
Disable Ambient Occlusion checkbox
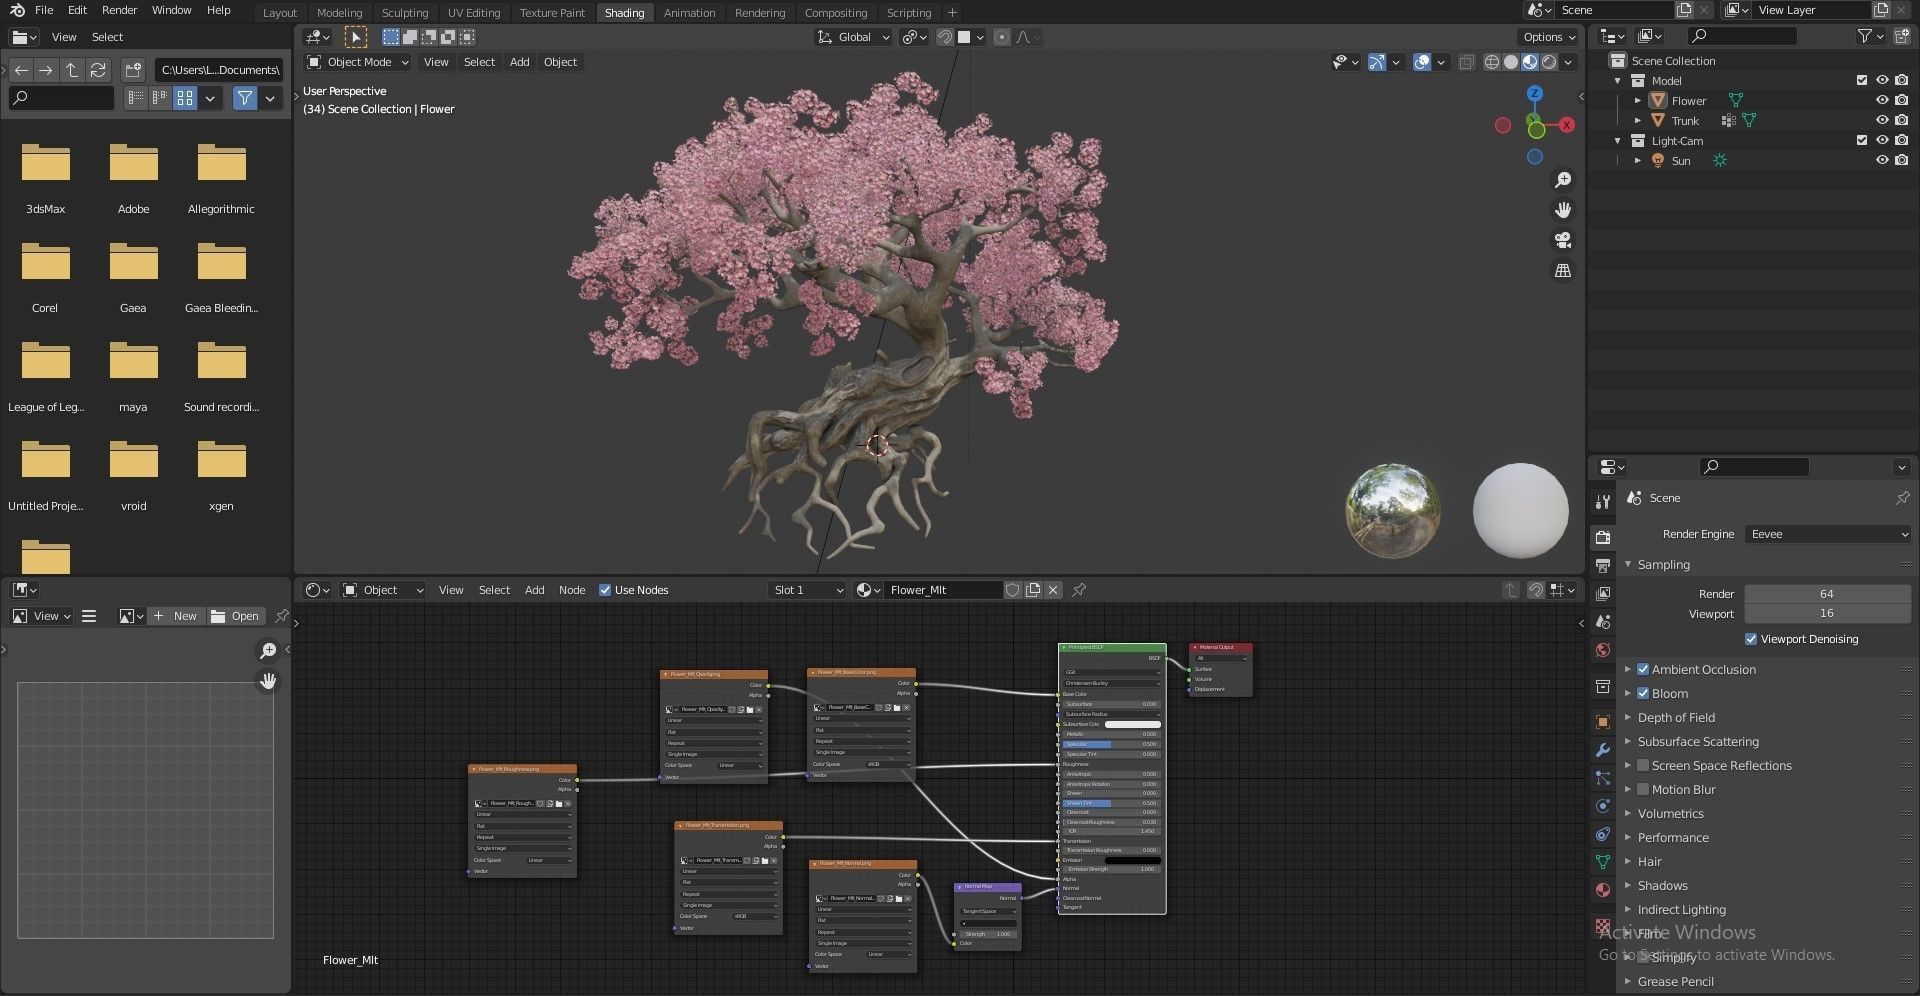[1643, 670]
